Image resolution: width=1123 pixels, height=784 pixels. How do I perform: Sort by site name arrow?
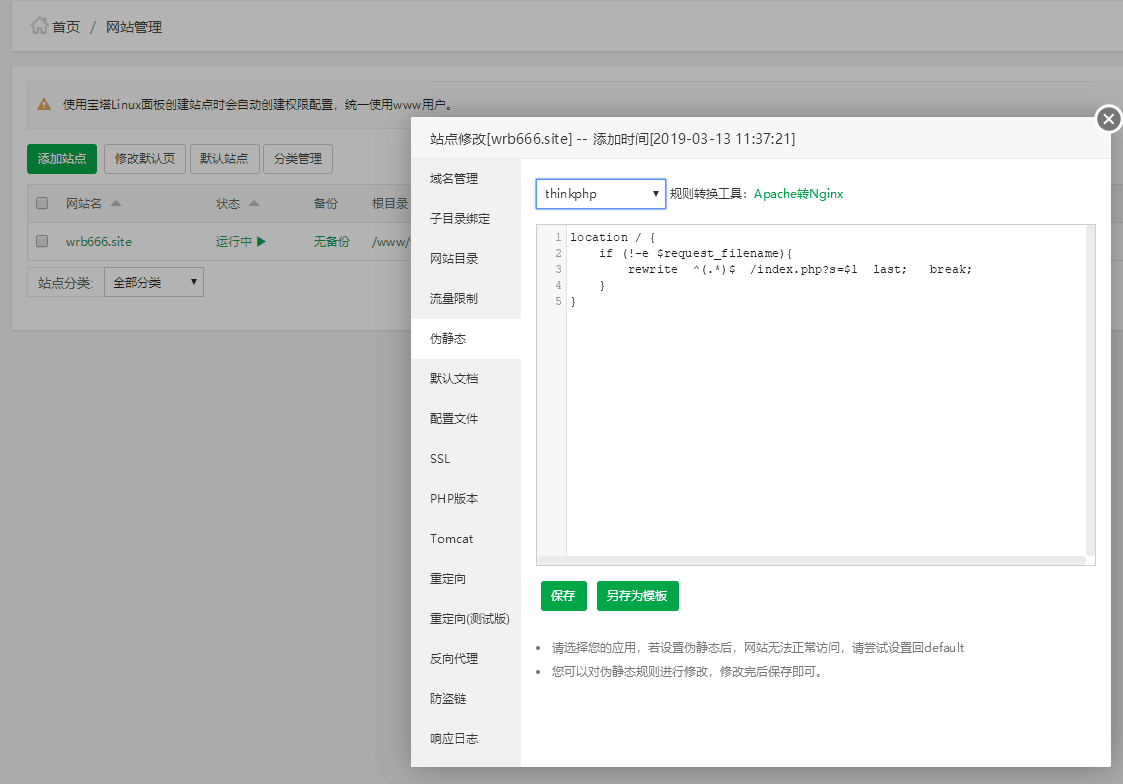coord(116,203)
